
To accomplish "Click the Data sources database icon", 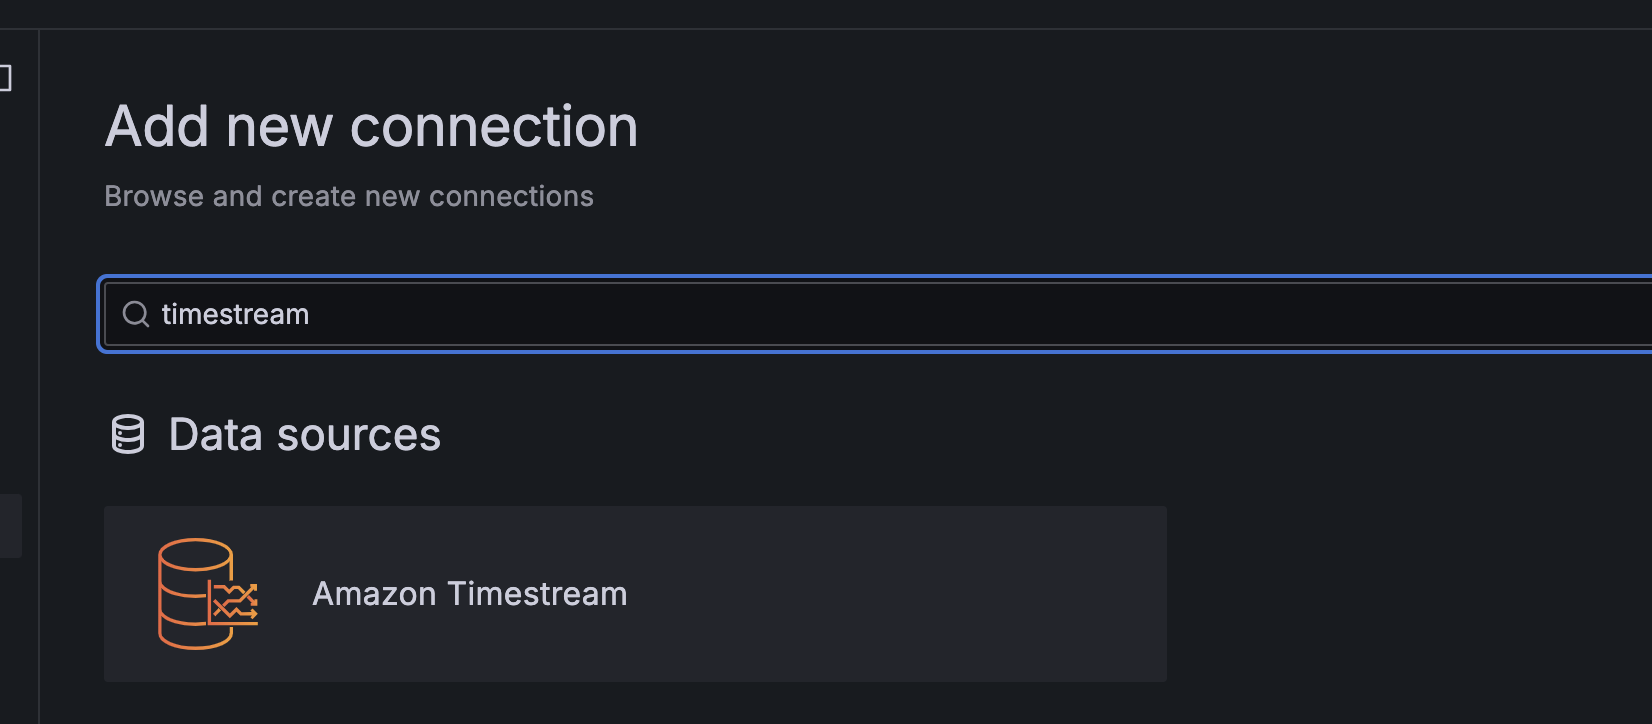I will click(x=128, y=435).
